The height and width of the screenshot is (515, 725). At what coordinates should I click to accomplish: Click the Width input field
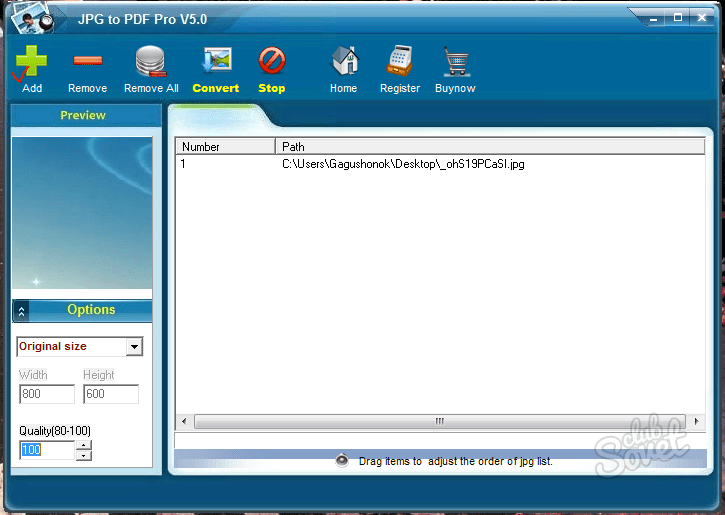(47, 394)
